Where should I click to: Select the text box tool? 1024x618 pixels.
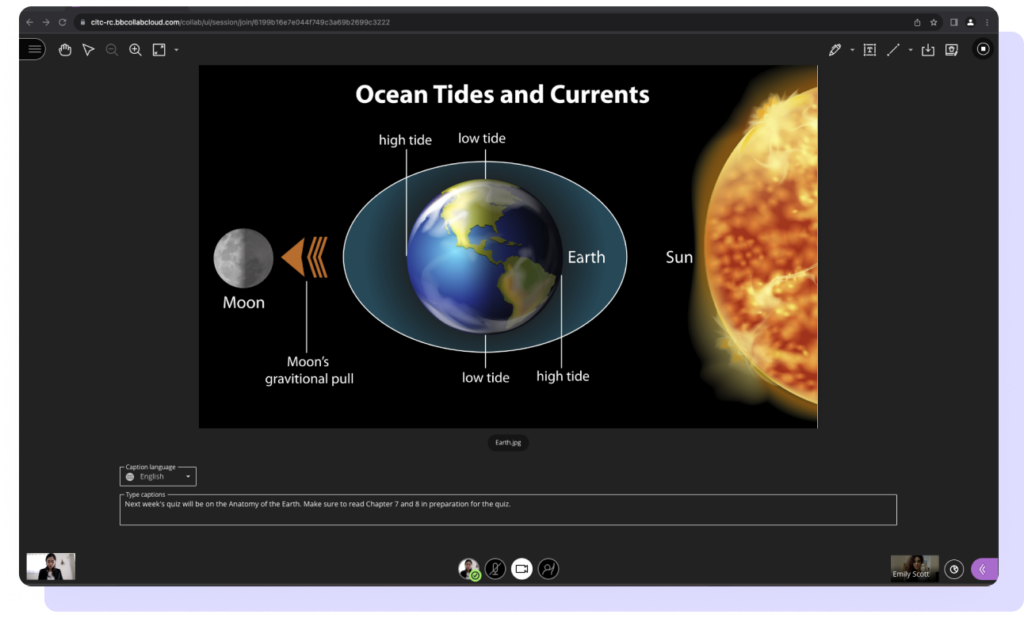tap(869, 50)
